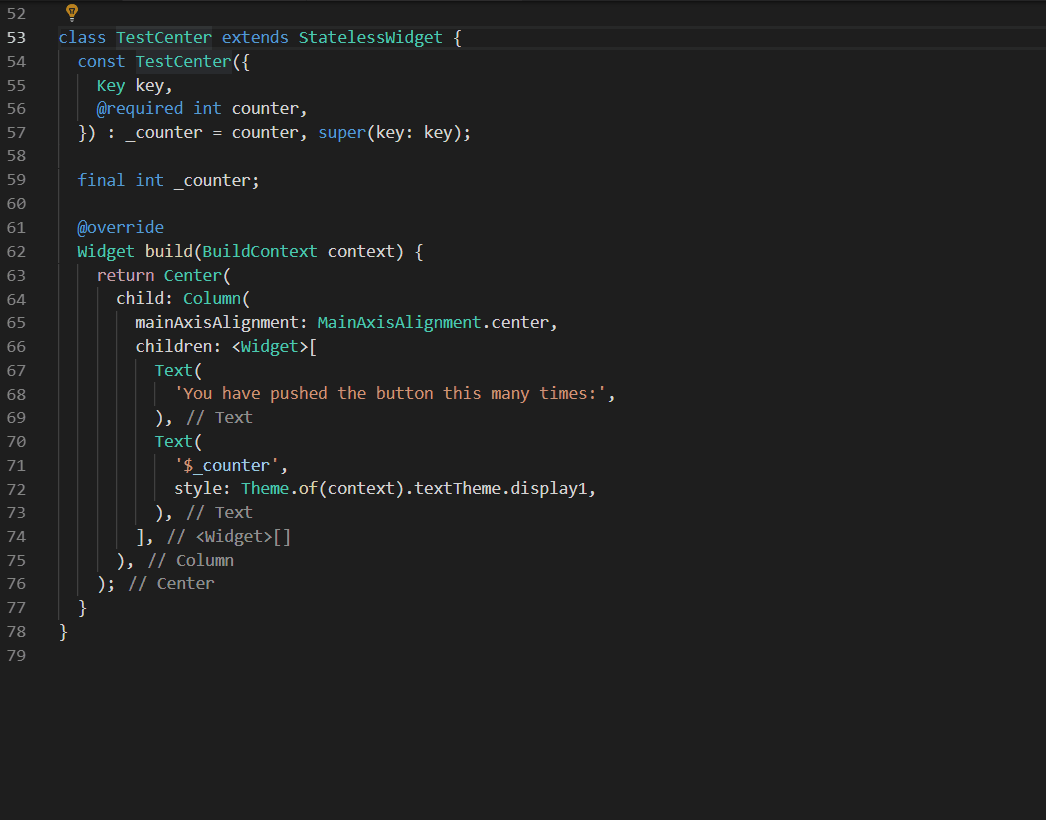Click the // Center trailing comment
The height and width of the screenshot is (820, 1046).
point(172,583)
